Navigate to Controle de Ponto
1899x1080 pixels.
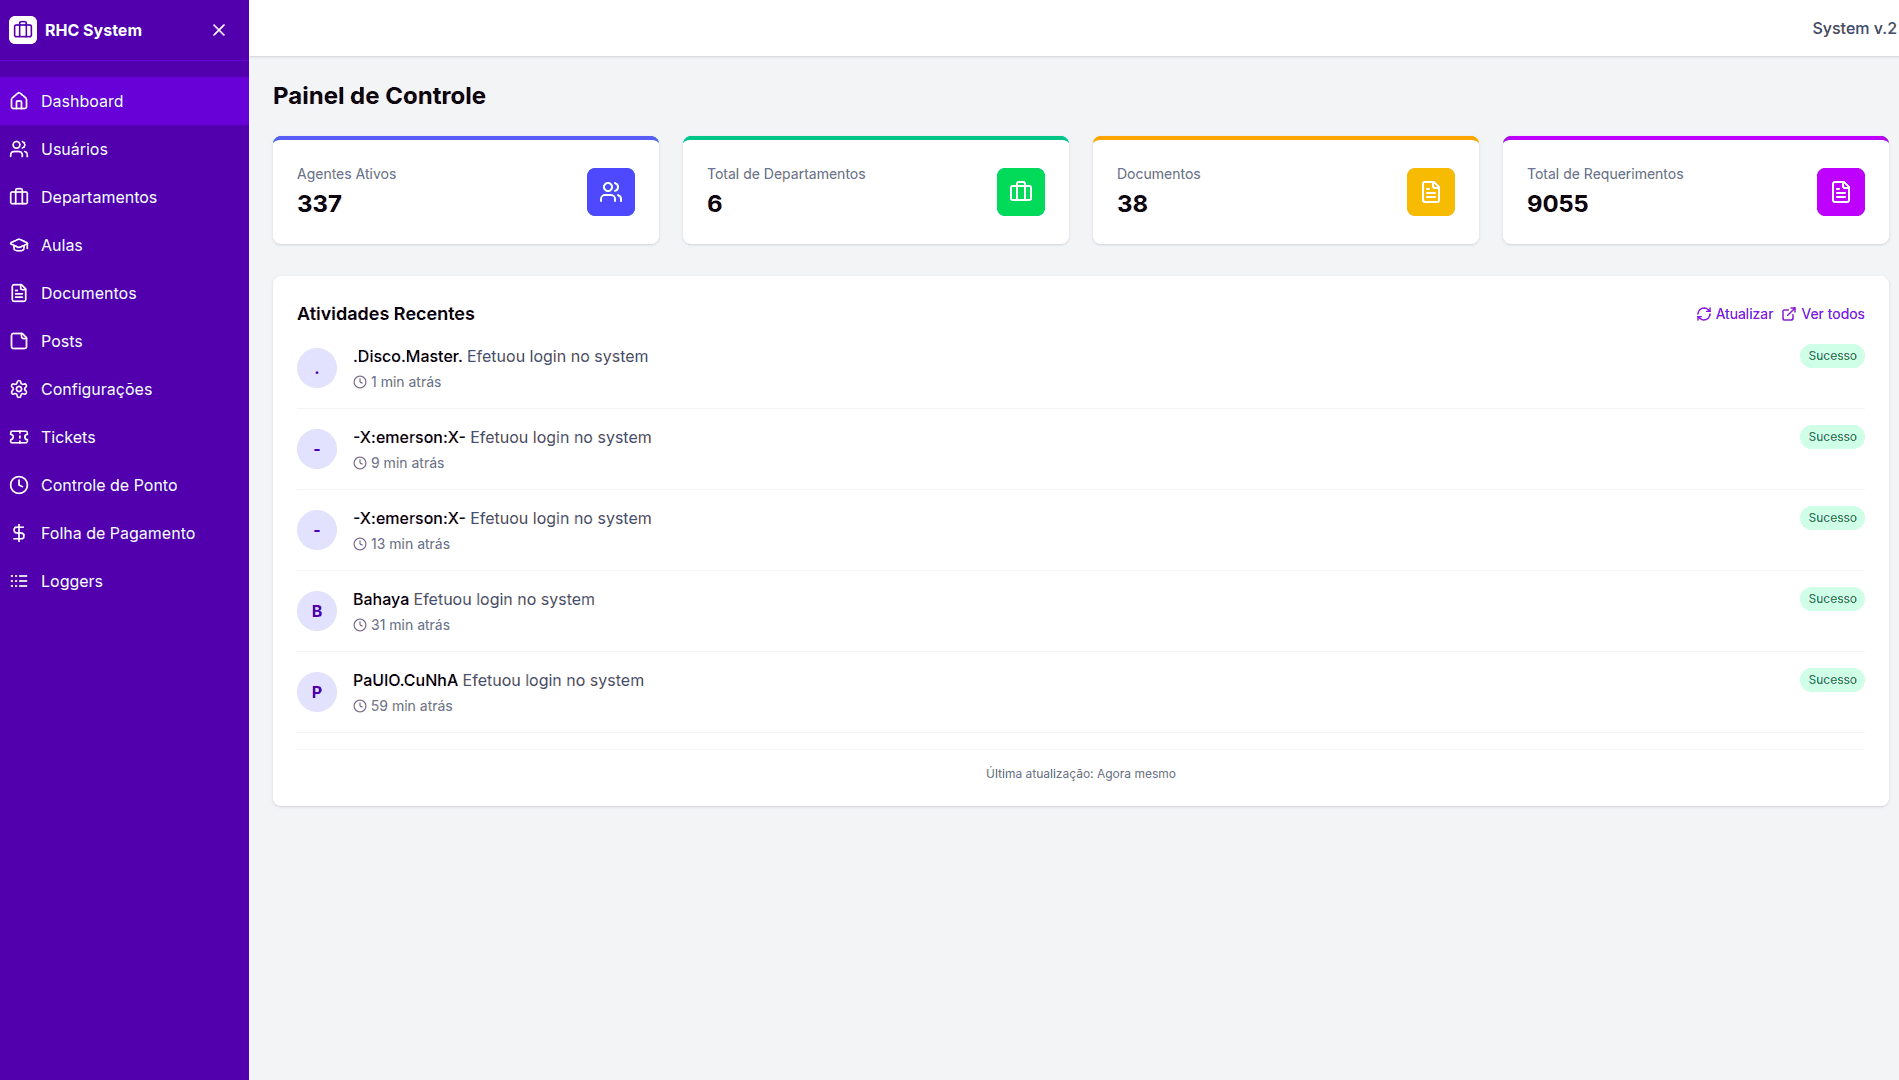[108, 485]
